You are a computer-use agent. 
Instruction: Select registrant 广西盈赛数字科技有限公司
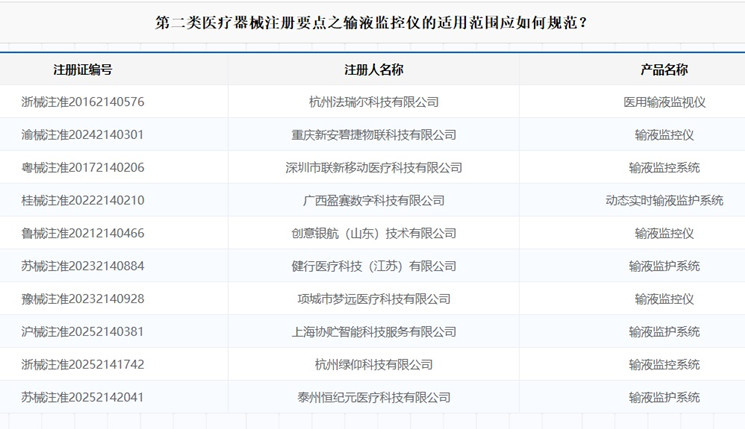373,201
